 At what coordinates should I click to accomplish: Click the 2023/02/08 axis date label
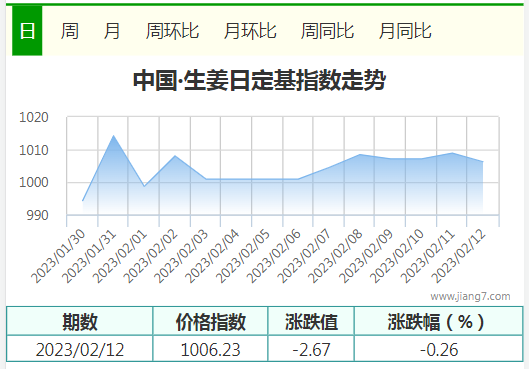coord(335,256)
